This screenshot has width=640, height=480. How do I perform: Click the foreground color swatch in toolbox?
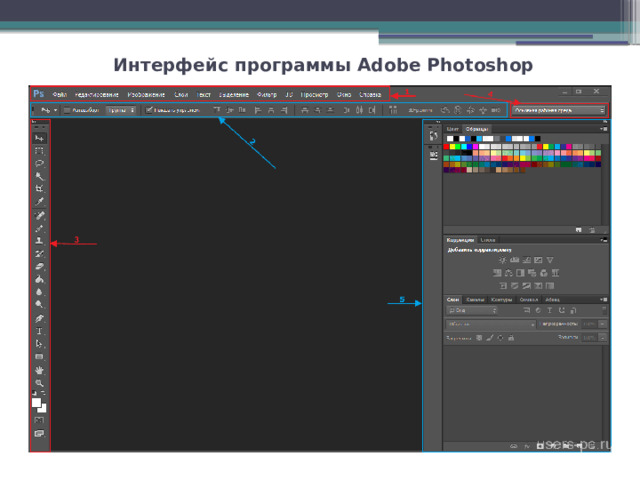(x=36, y=402)
